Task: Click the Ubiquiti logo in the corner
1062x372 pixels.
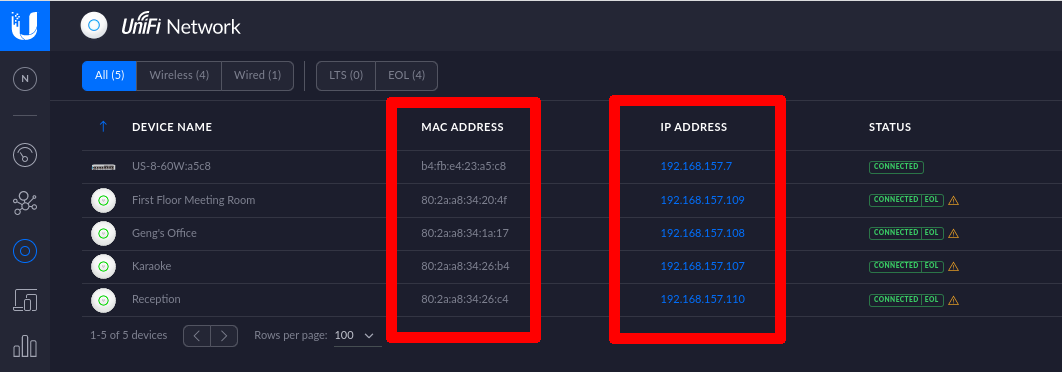Action: pyautogui.click(x=25, y=26)
